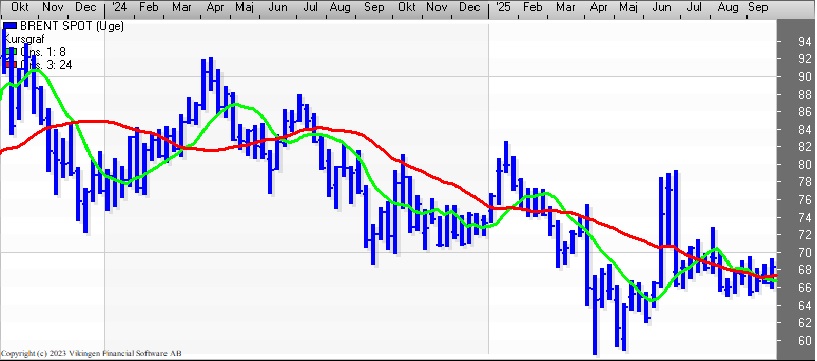The width and height of the screenshot is (817, 361).
Task: Select the BRENT SPOT (Uge) legend title
Action: pos(72,26)
